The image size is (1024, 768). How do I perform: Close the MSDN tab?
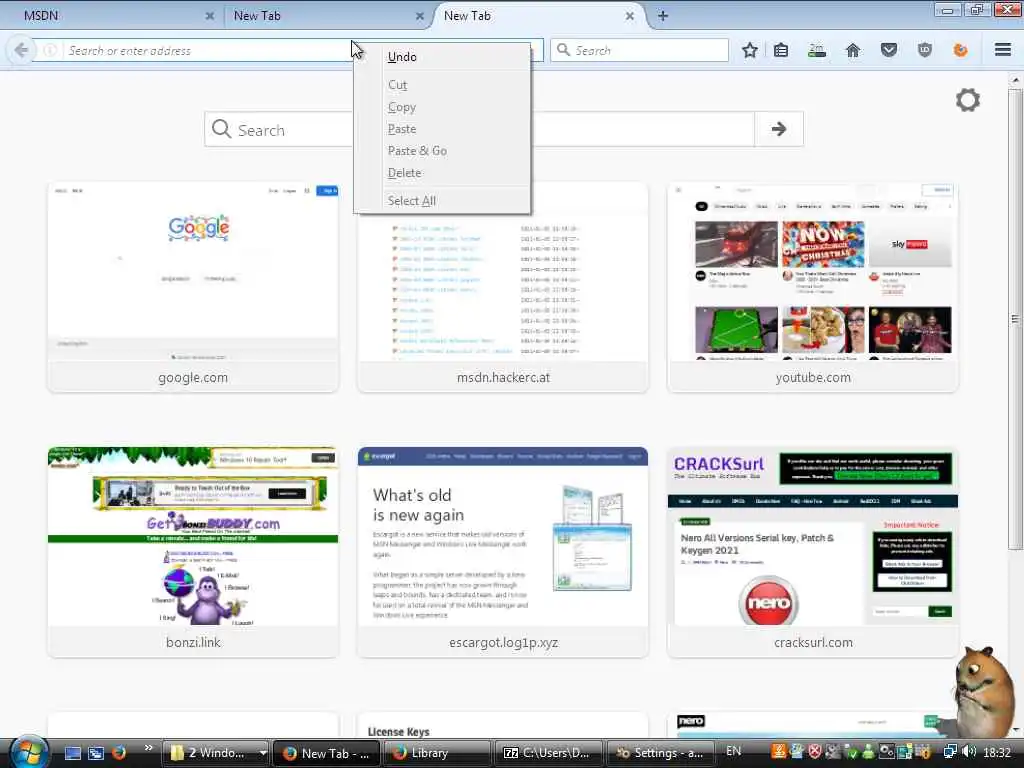pyautogui.click(x=210, y=16)
